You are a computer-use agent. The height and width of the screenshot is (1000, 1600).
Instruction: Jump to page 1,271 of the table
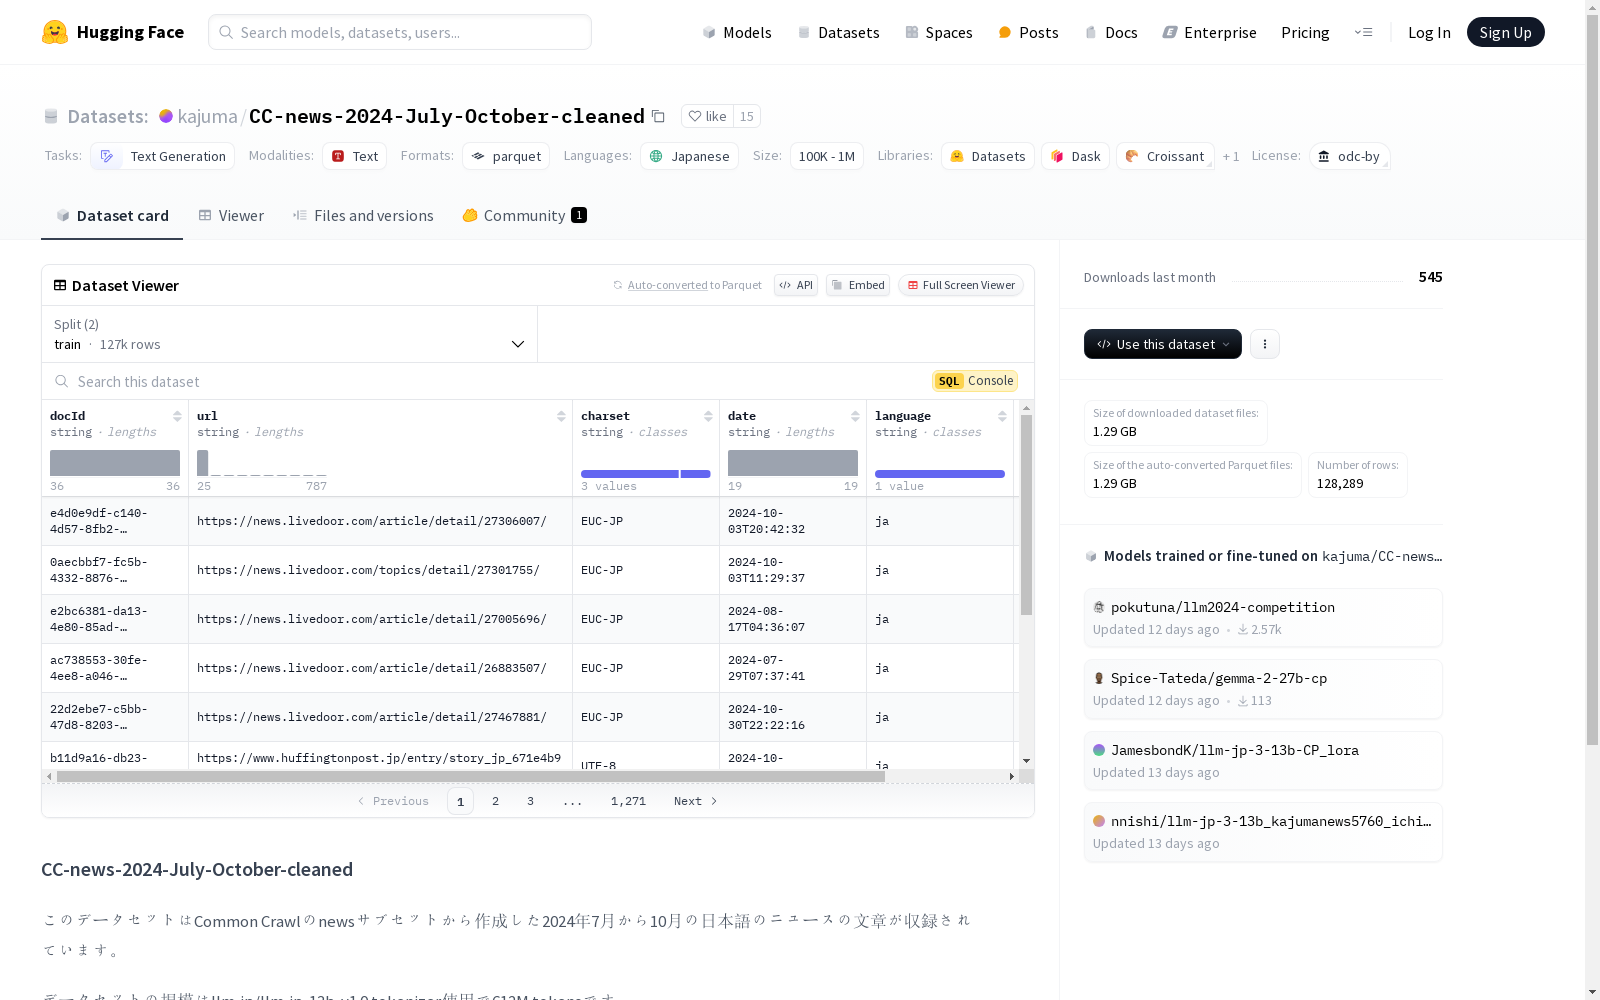pos(628,801)
